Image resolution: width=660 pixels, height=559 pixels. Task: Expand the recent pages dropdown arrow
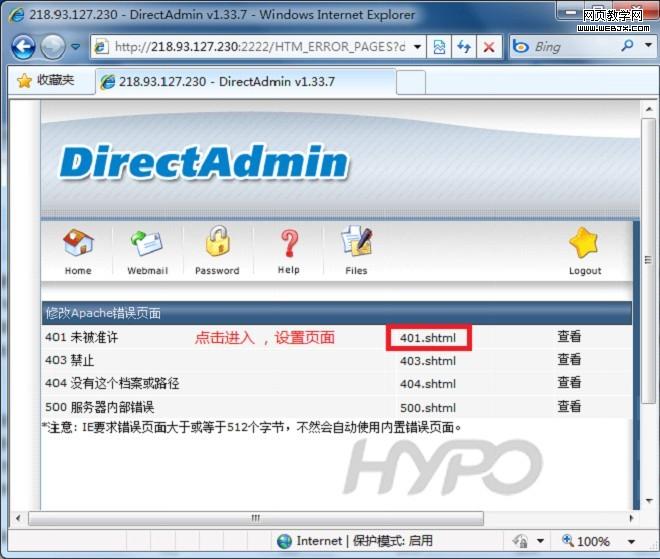[x=75, y=47]
